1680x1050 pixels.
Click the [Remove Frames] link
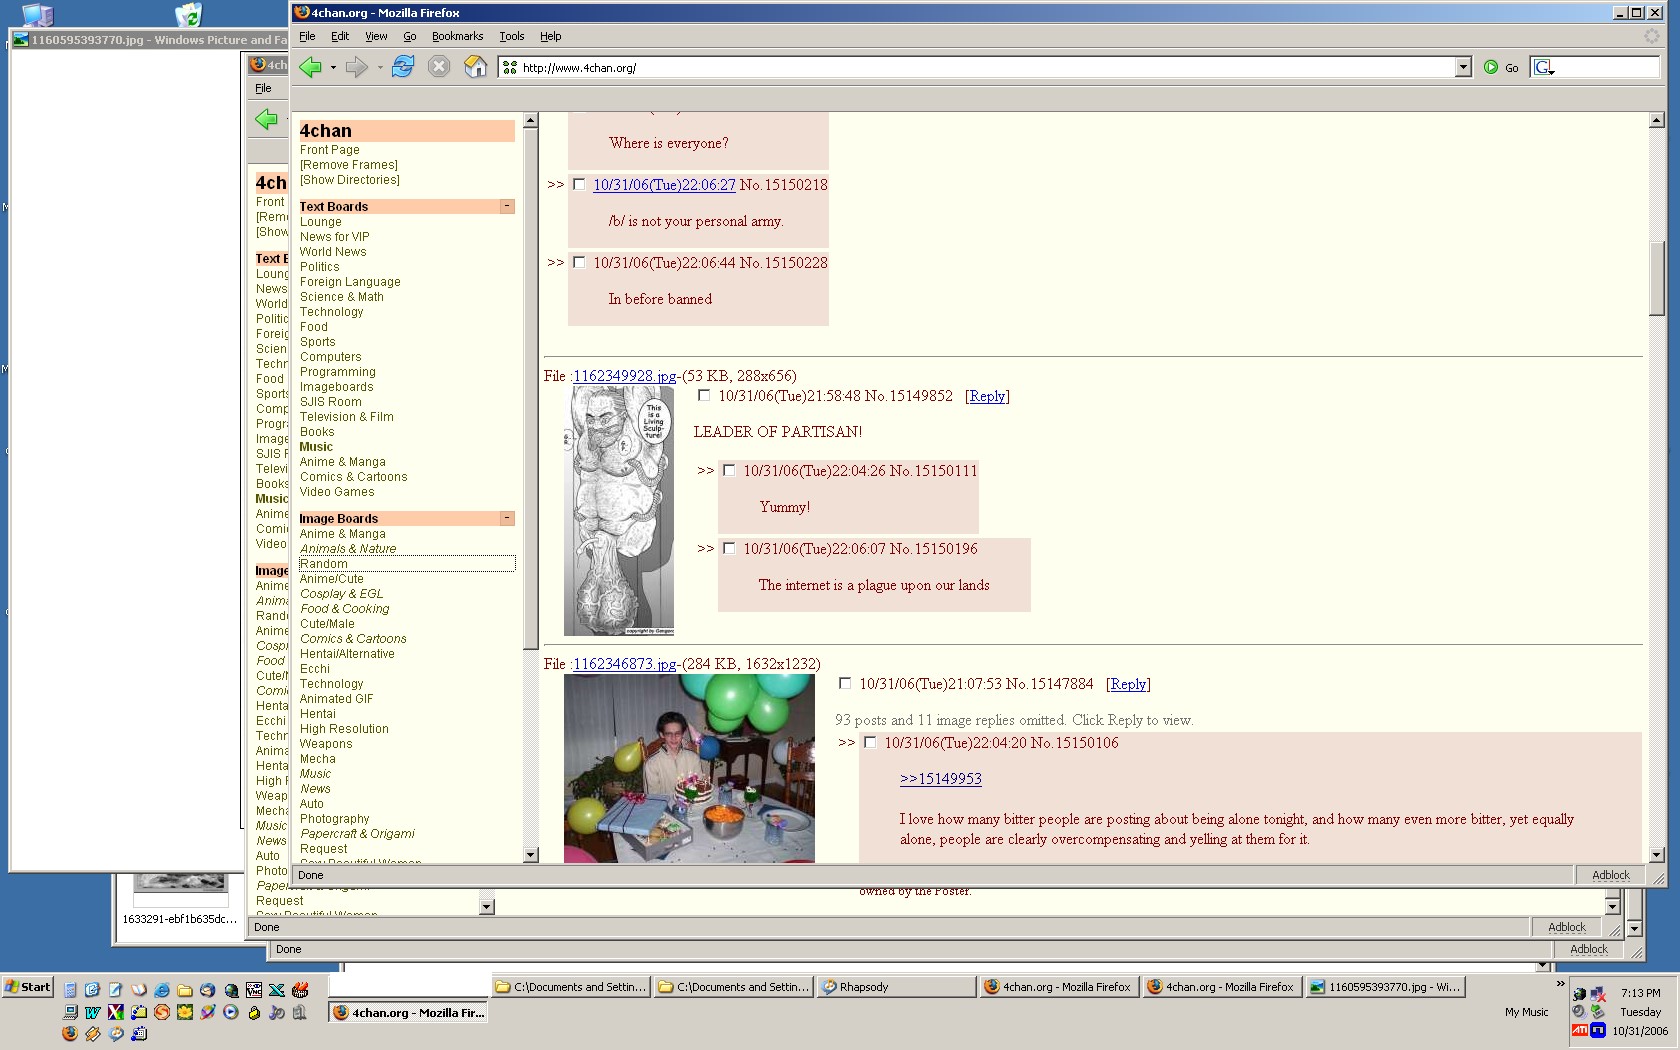click(x=348, y=165)
